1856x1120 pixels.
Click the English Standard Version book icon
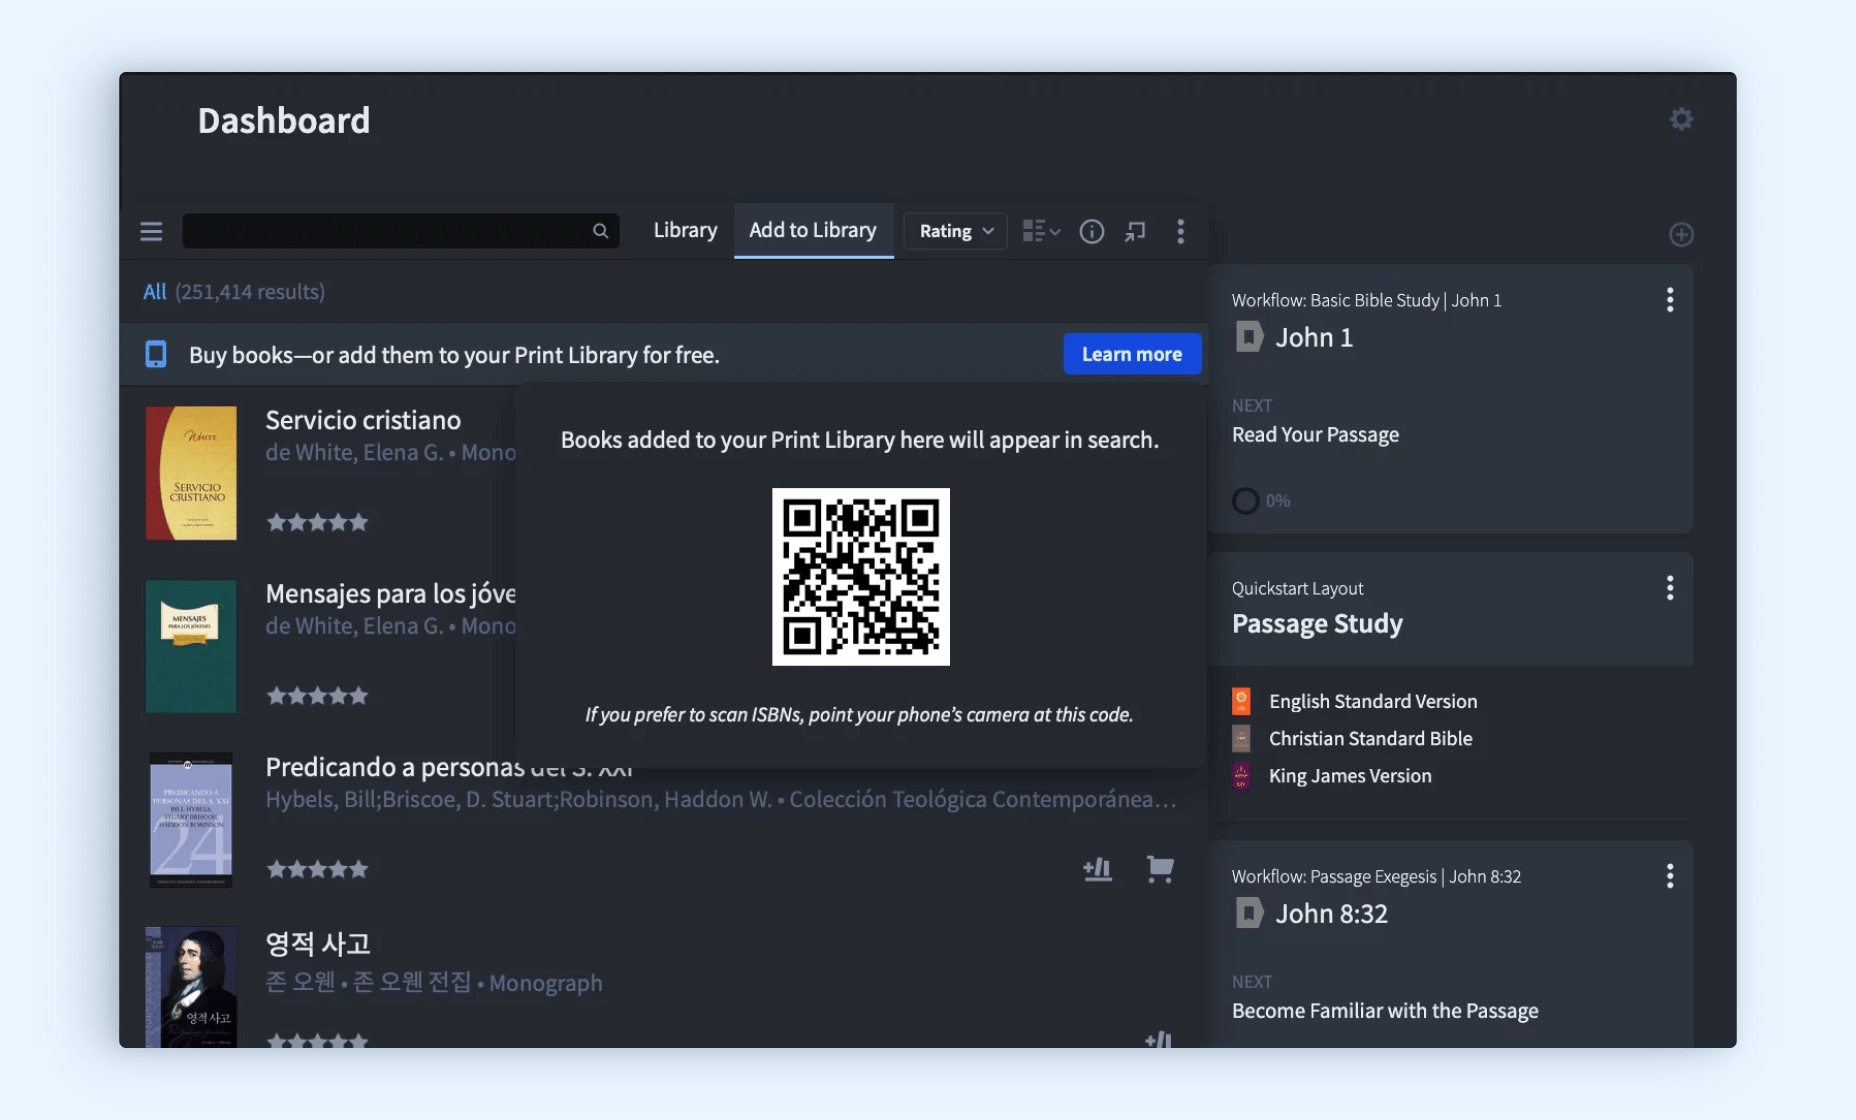[x=1241, y=701]
